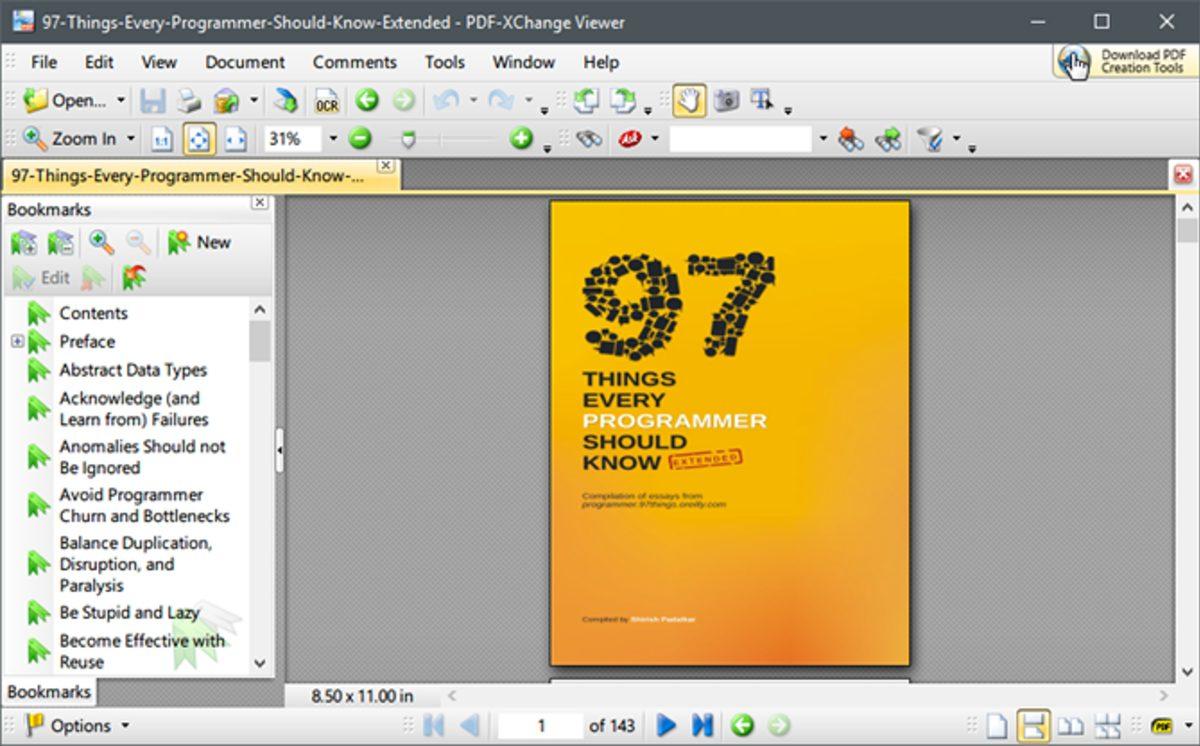
Task: Create a New bookmark
Action: 199,243
